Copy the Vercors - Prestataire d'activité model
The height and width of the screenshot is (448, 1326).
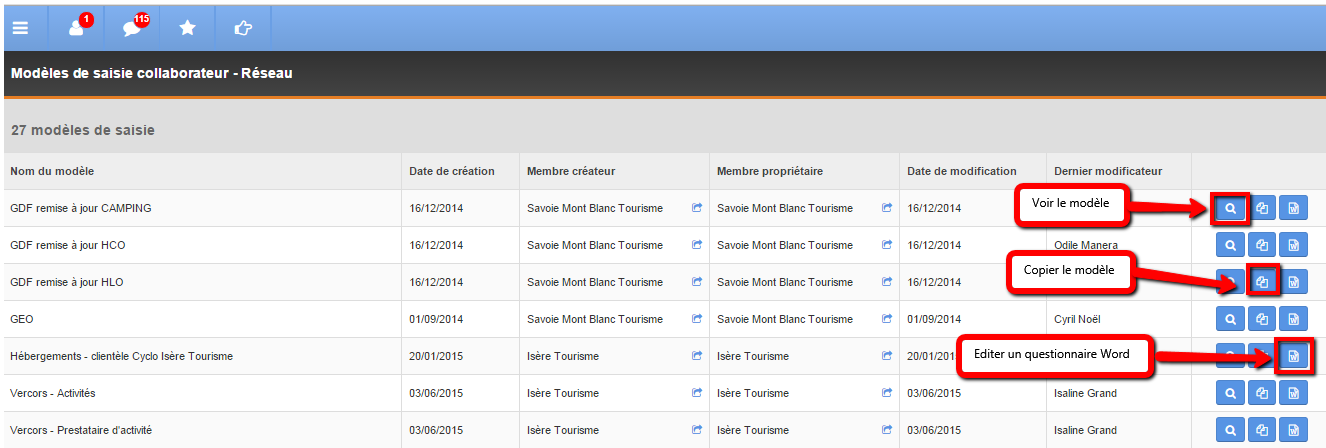[x=1263, y=430]
